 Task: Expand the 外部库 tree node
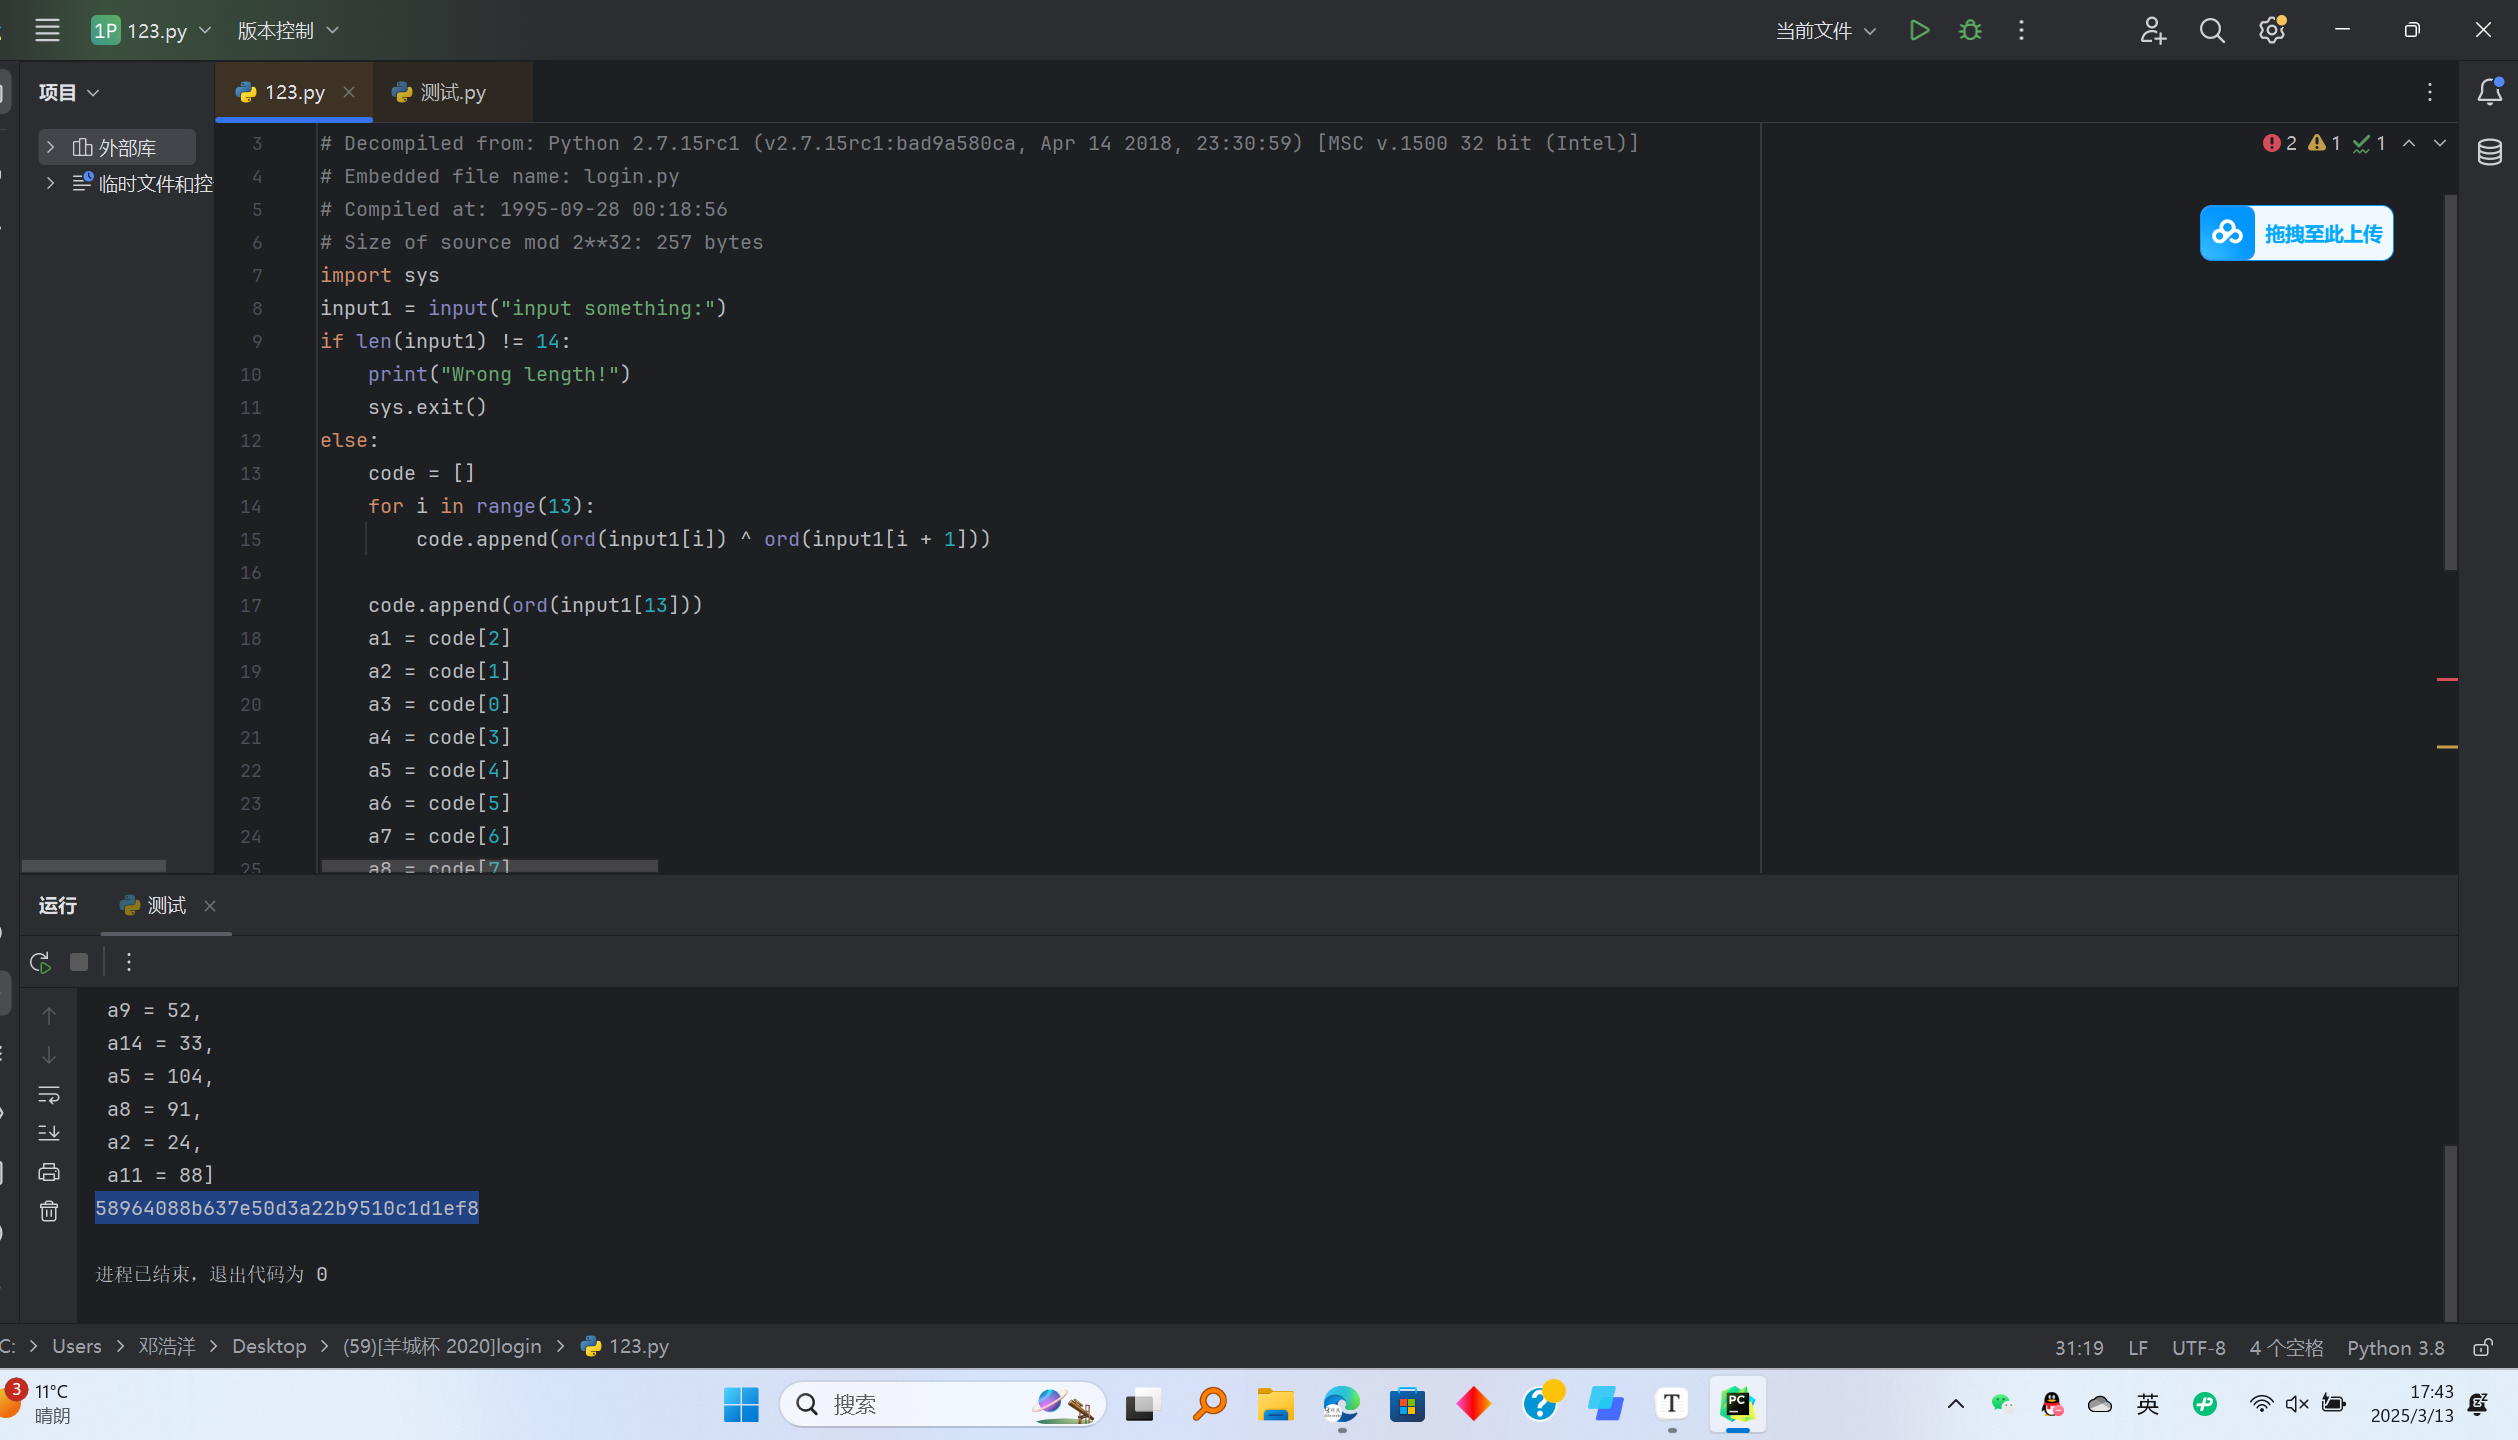point(50,147)
